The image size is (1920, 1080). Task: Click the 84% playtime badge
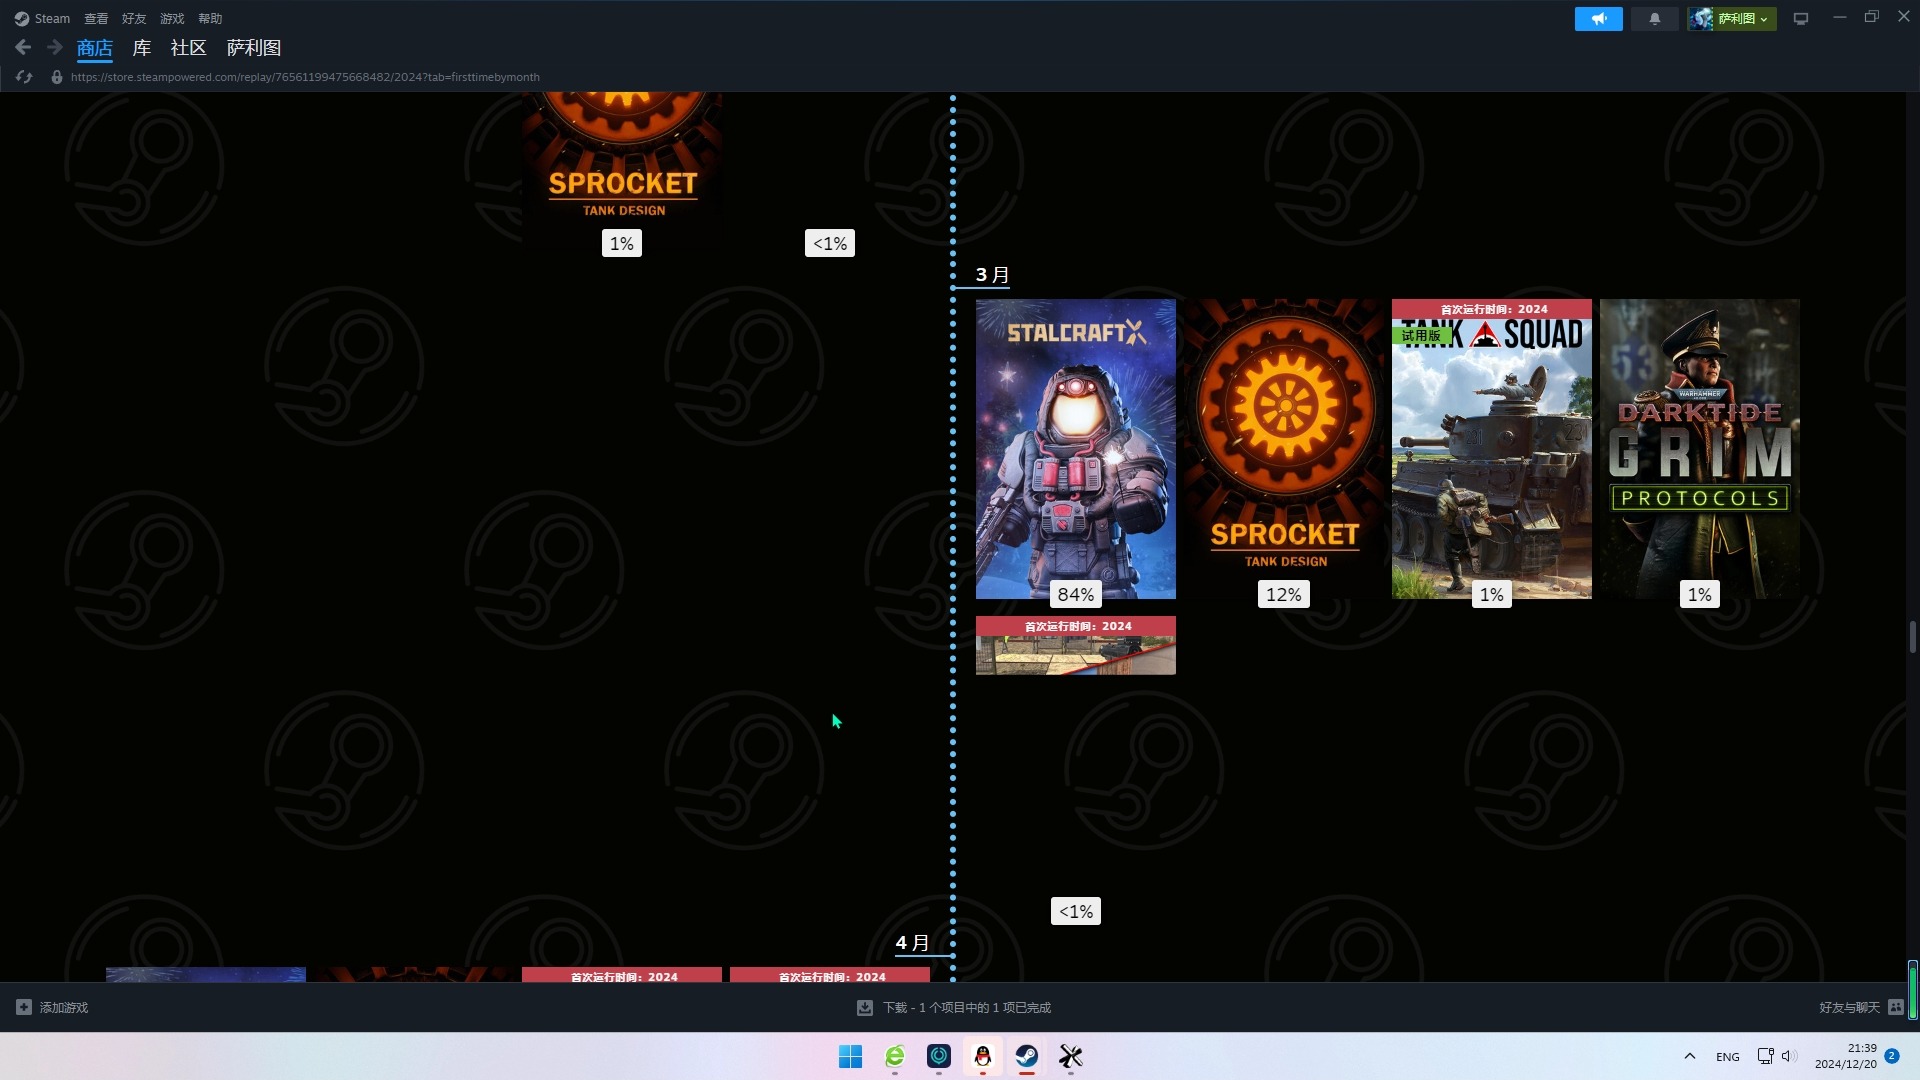pyautogui.click(x=1076, y=594)
